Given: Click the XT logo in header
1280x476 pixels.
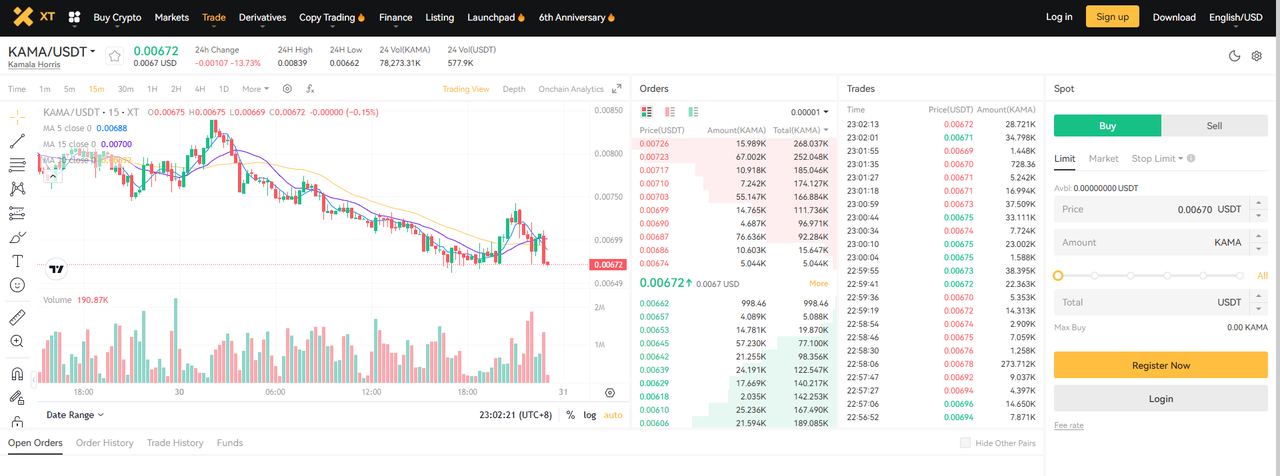Looking at the screenshot, I should 34,17.
